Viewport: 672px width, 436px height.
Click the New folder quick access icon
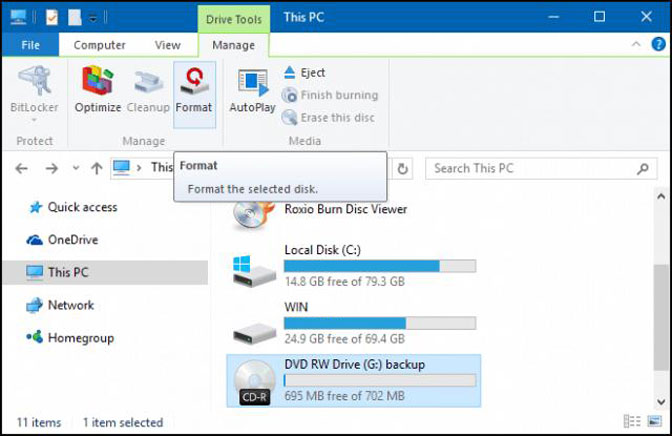(74, 17)
